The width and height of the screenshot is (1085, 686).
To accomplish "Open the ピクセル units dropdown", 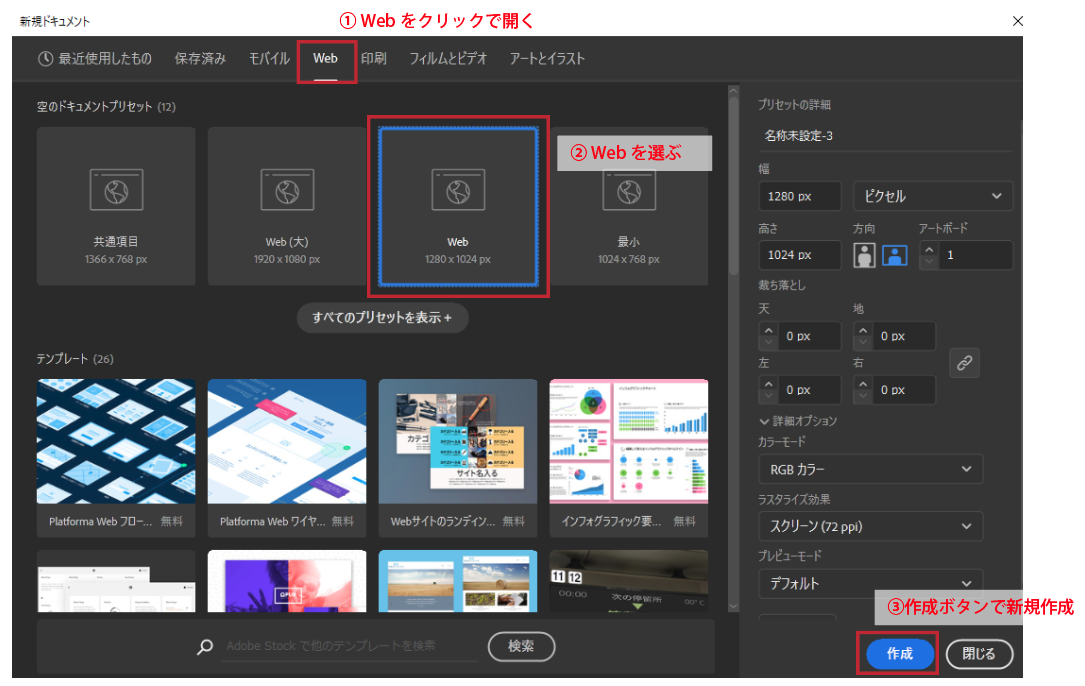I will [932, 196].
